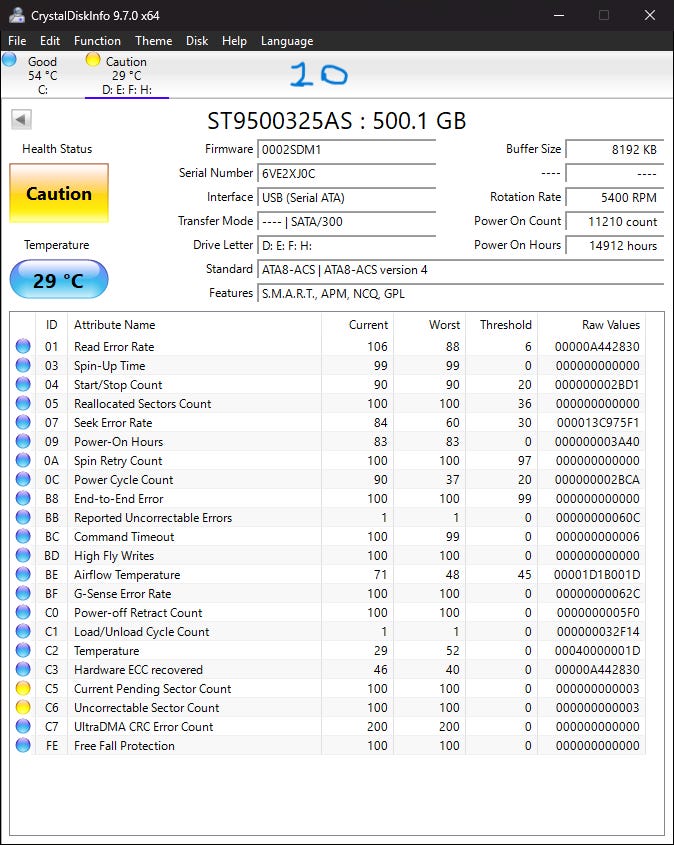
Task: Click the Attribute Name column header
Action: (x=115, y=325)
